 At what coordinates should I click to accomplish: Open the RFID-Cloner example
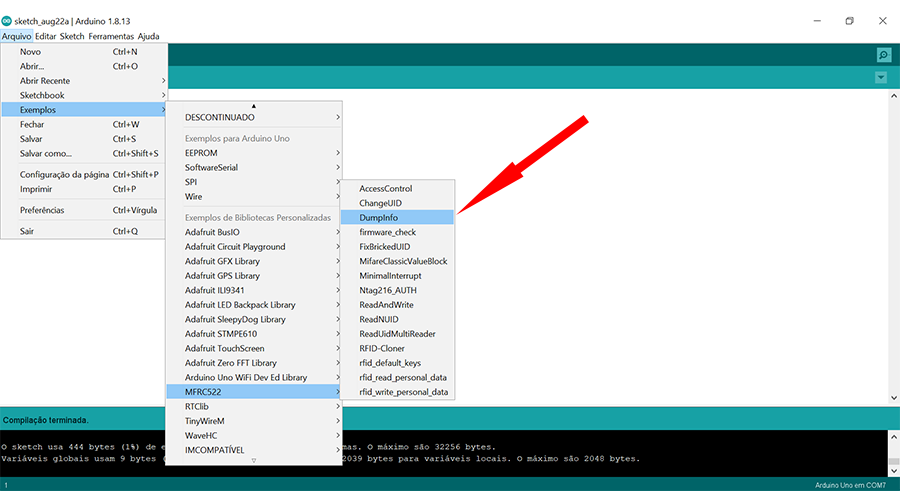coord(384,348)
